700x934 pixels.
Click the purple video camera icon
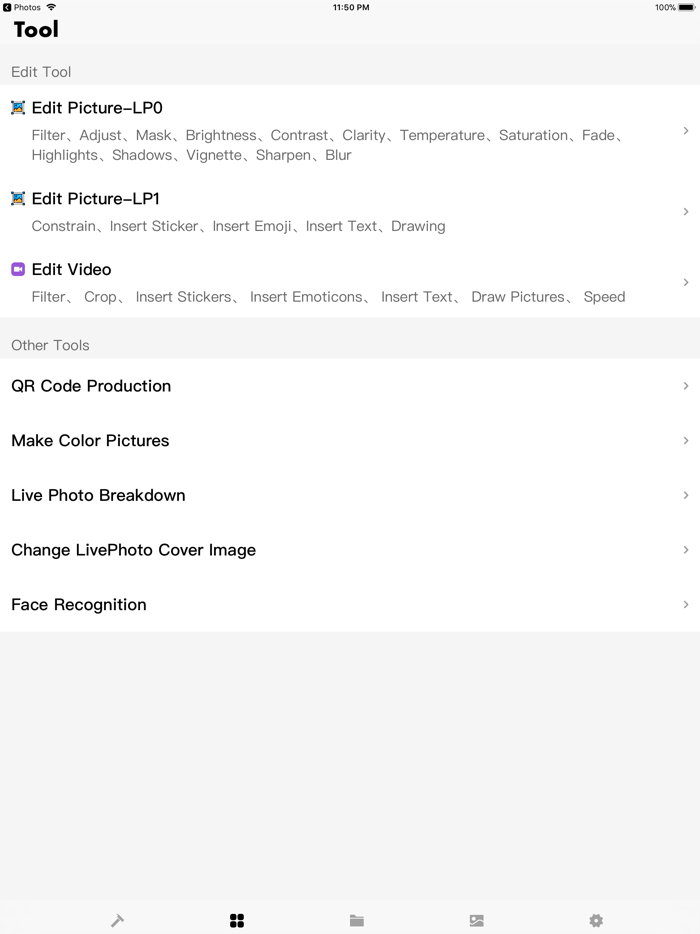coord(18,269)
